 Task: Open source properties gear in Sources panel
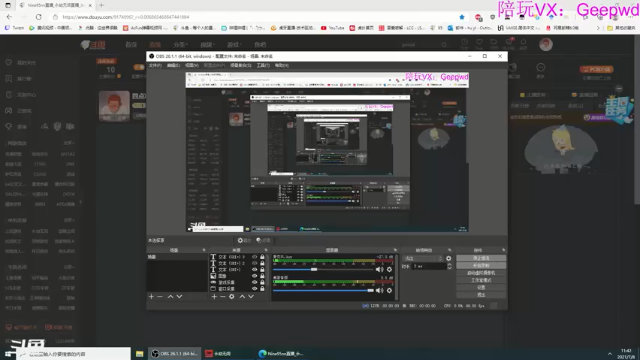pos(231,296)
